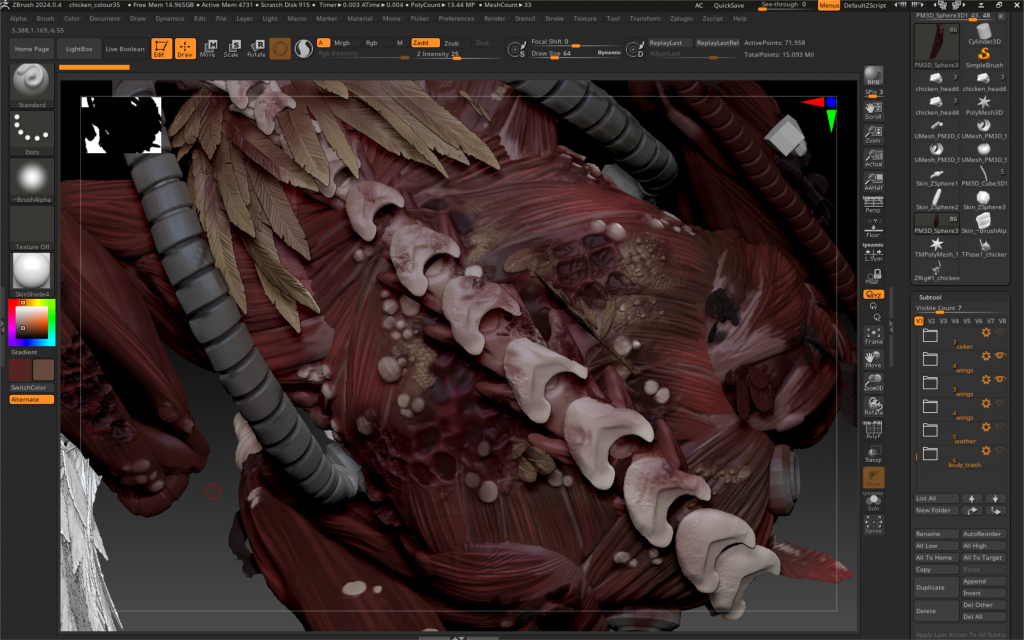Expand the feather subtool folder
The width and height of the screenshot is (1024, 640).
point(930,430)
